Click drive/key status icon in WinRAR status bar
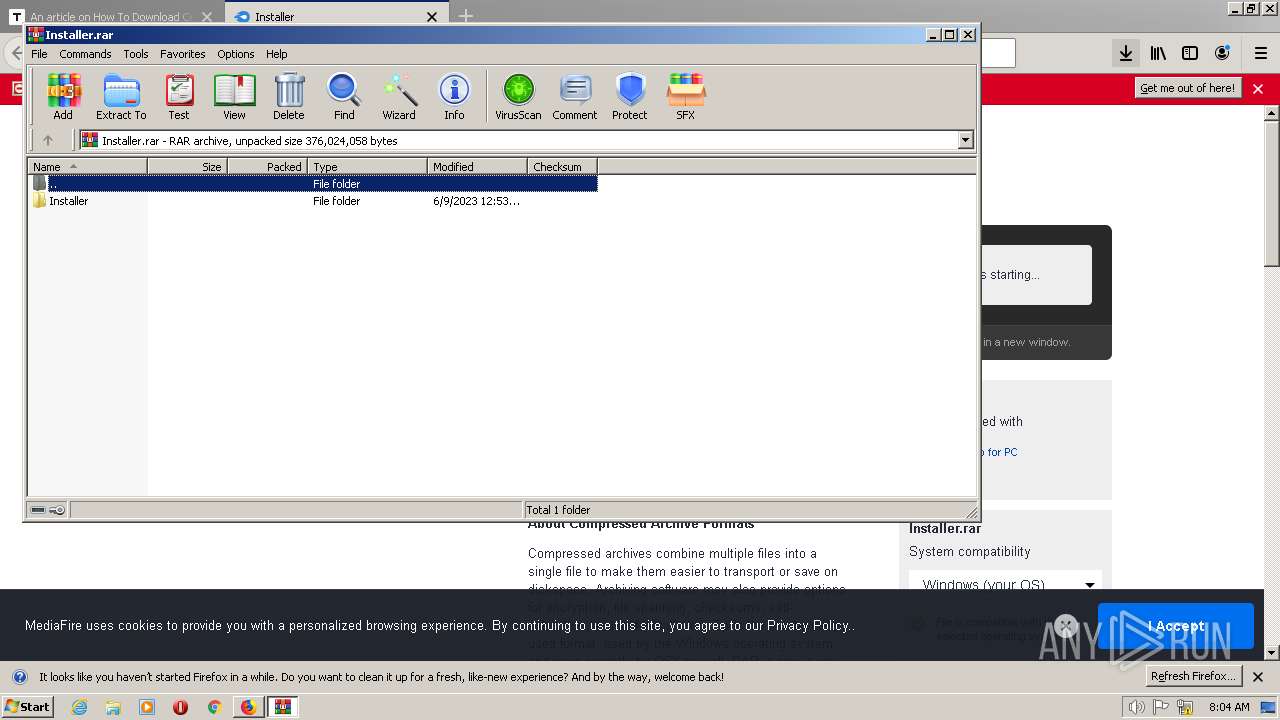The image size is (1280, 720). coord(48,510)
